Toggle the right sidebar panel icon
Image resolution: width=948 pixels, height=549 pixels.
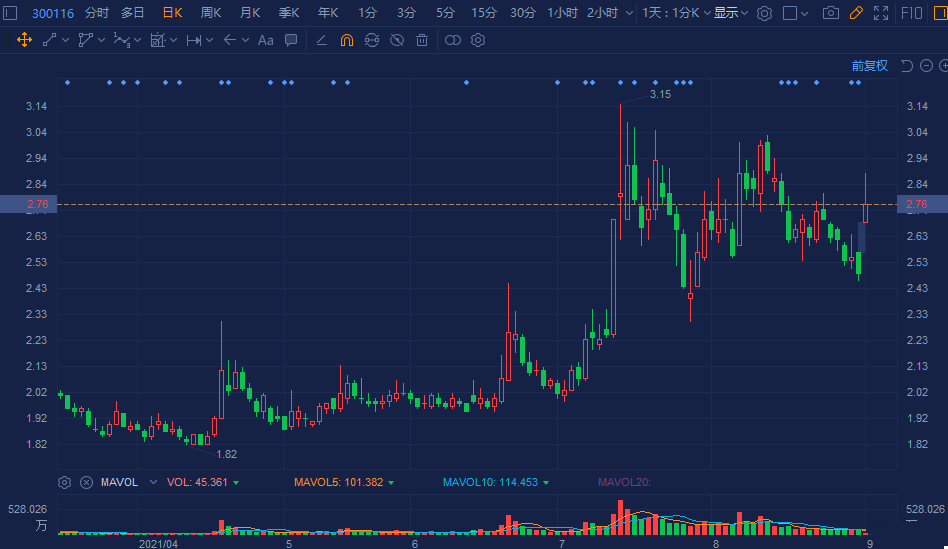point(941,13)
